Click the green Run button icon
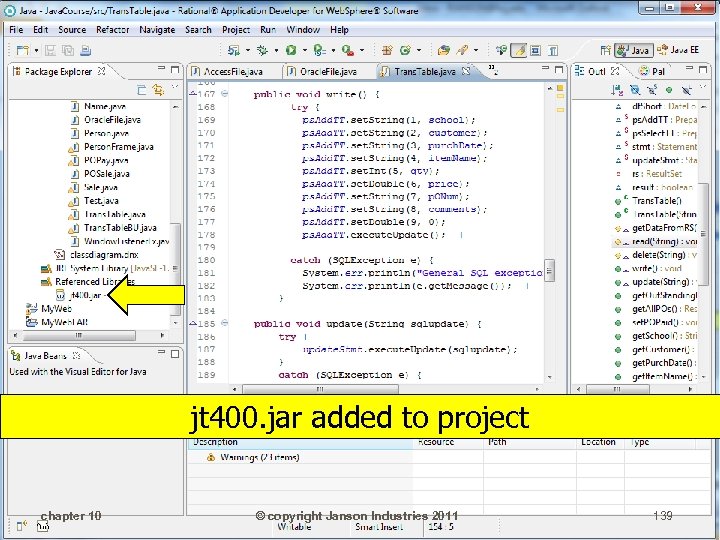720x540 pixels. tap(291, 50)
